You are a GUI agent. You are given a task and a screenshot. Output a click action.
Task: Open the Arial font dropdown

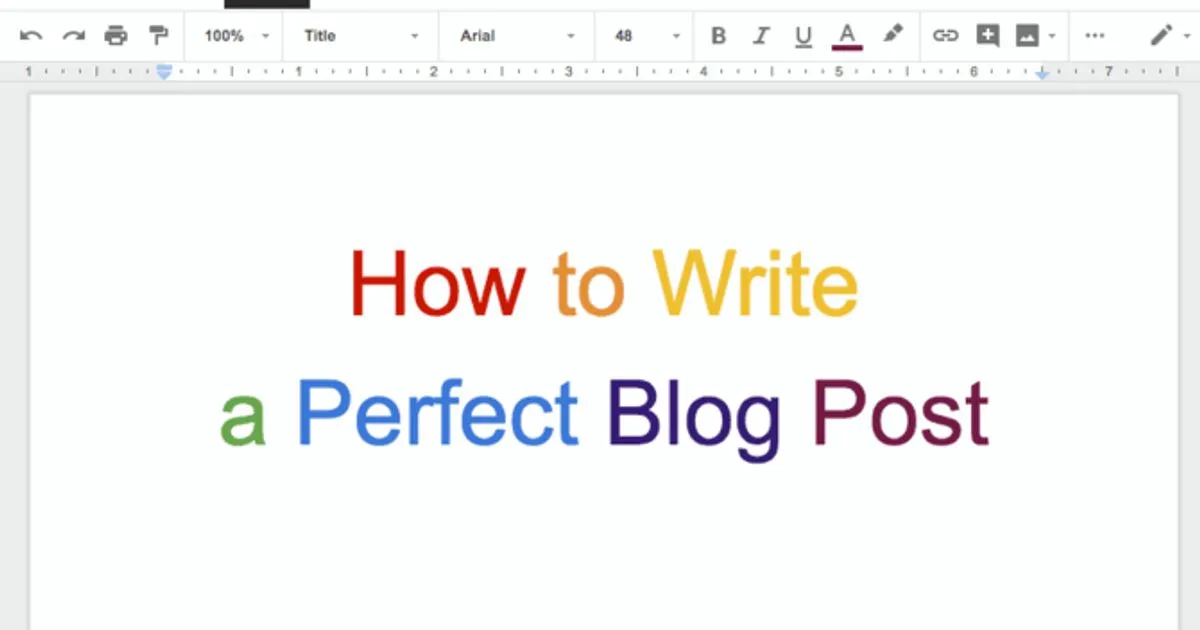coord(517,36)
